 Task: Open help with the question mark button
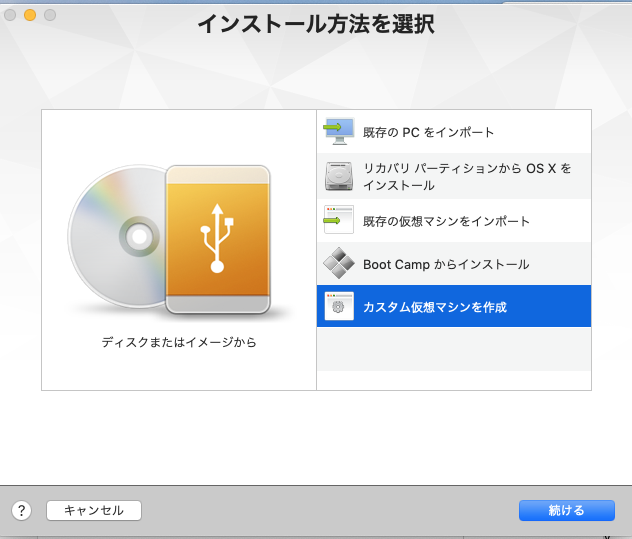(22, 510)
